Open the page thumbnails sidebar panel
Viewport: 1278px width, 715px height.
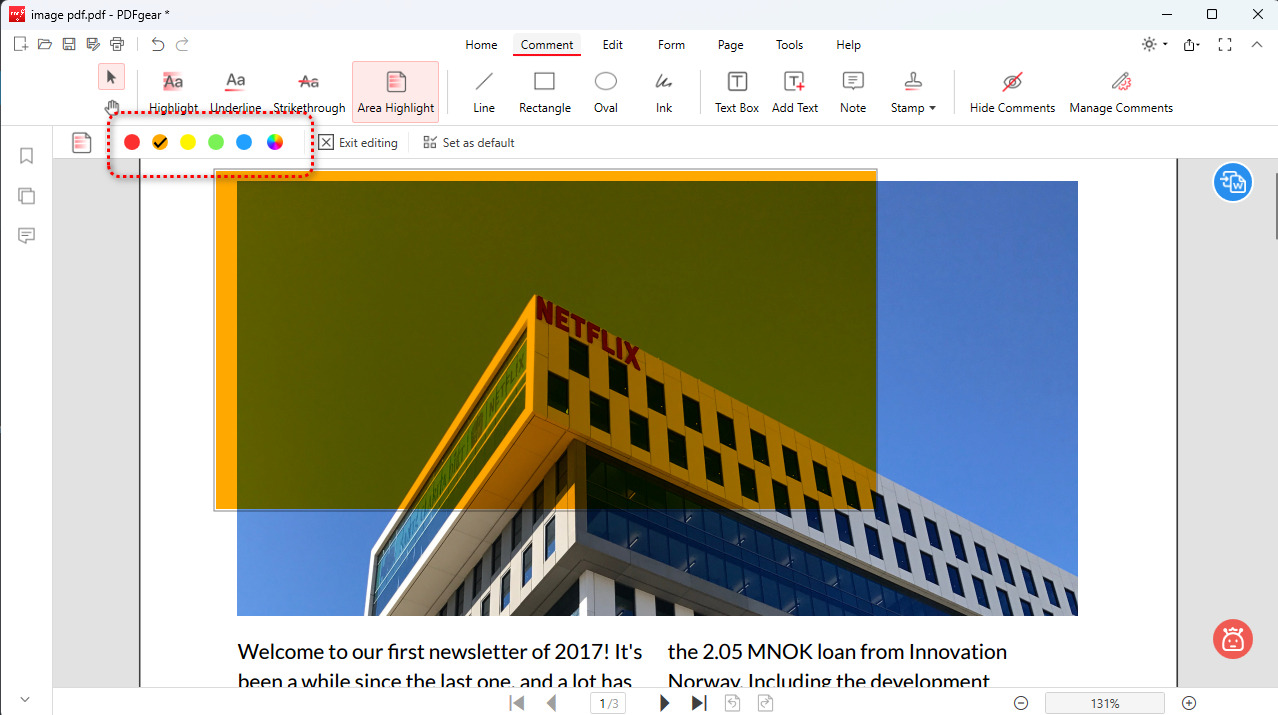pos(27,196)
